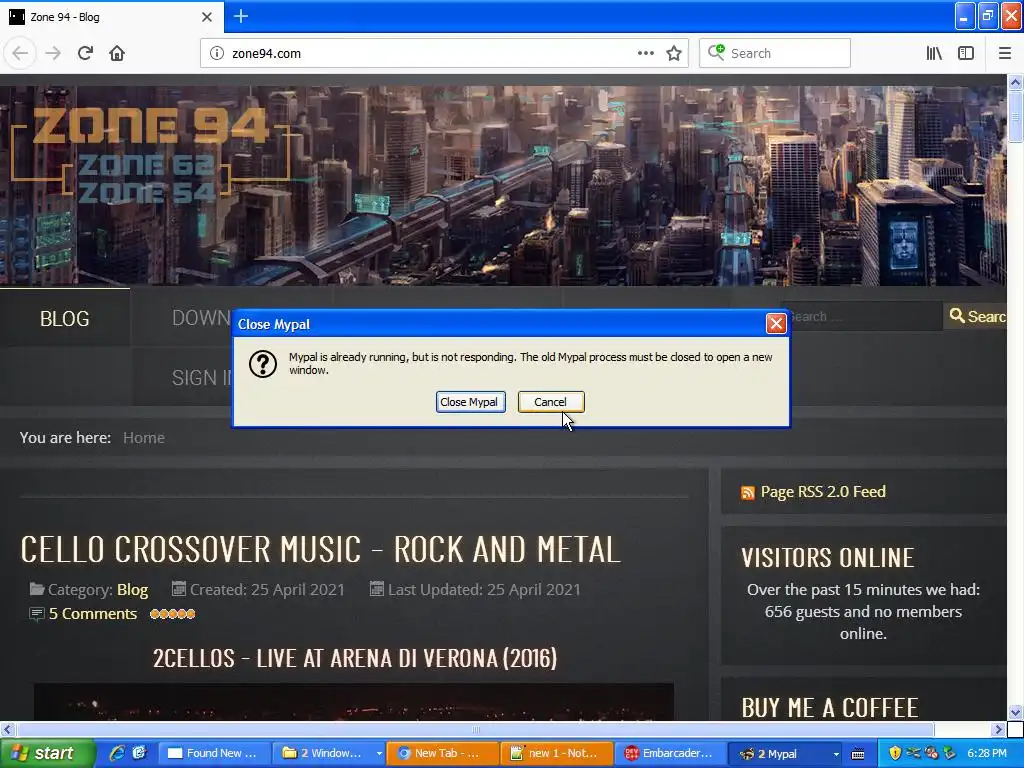This screenshot has height=768, width=1024.
Task: Bookmark this page with the star
Action: point(674,53)
